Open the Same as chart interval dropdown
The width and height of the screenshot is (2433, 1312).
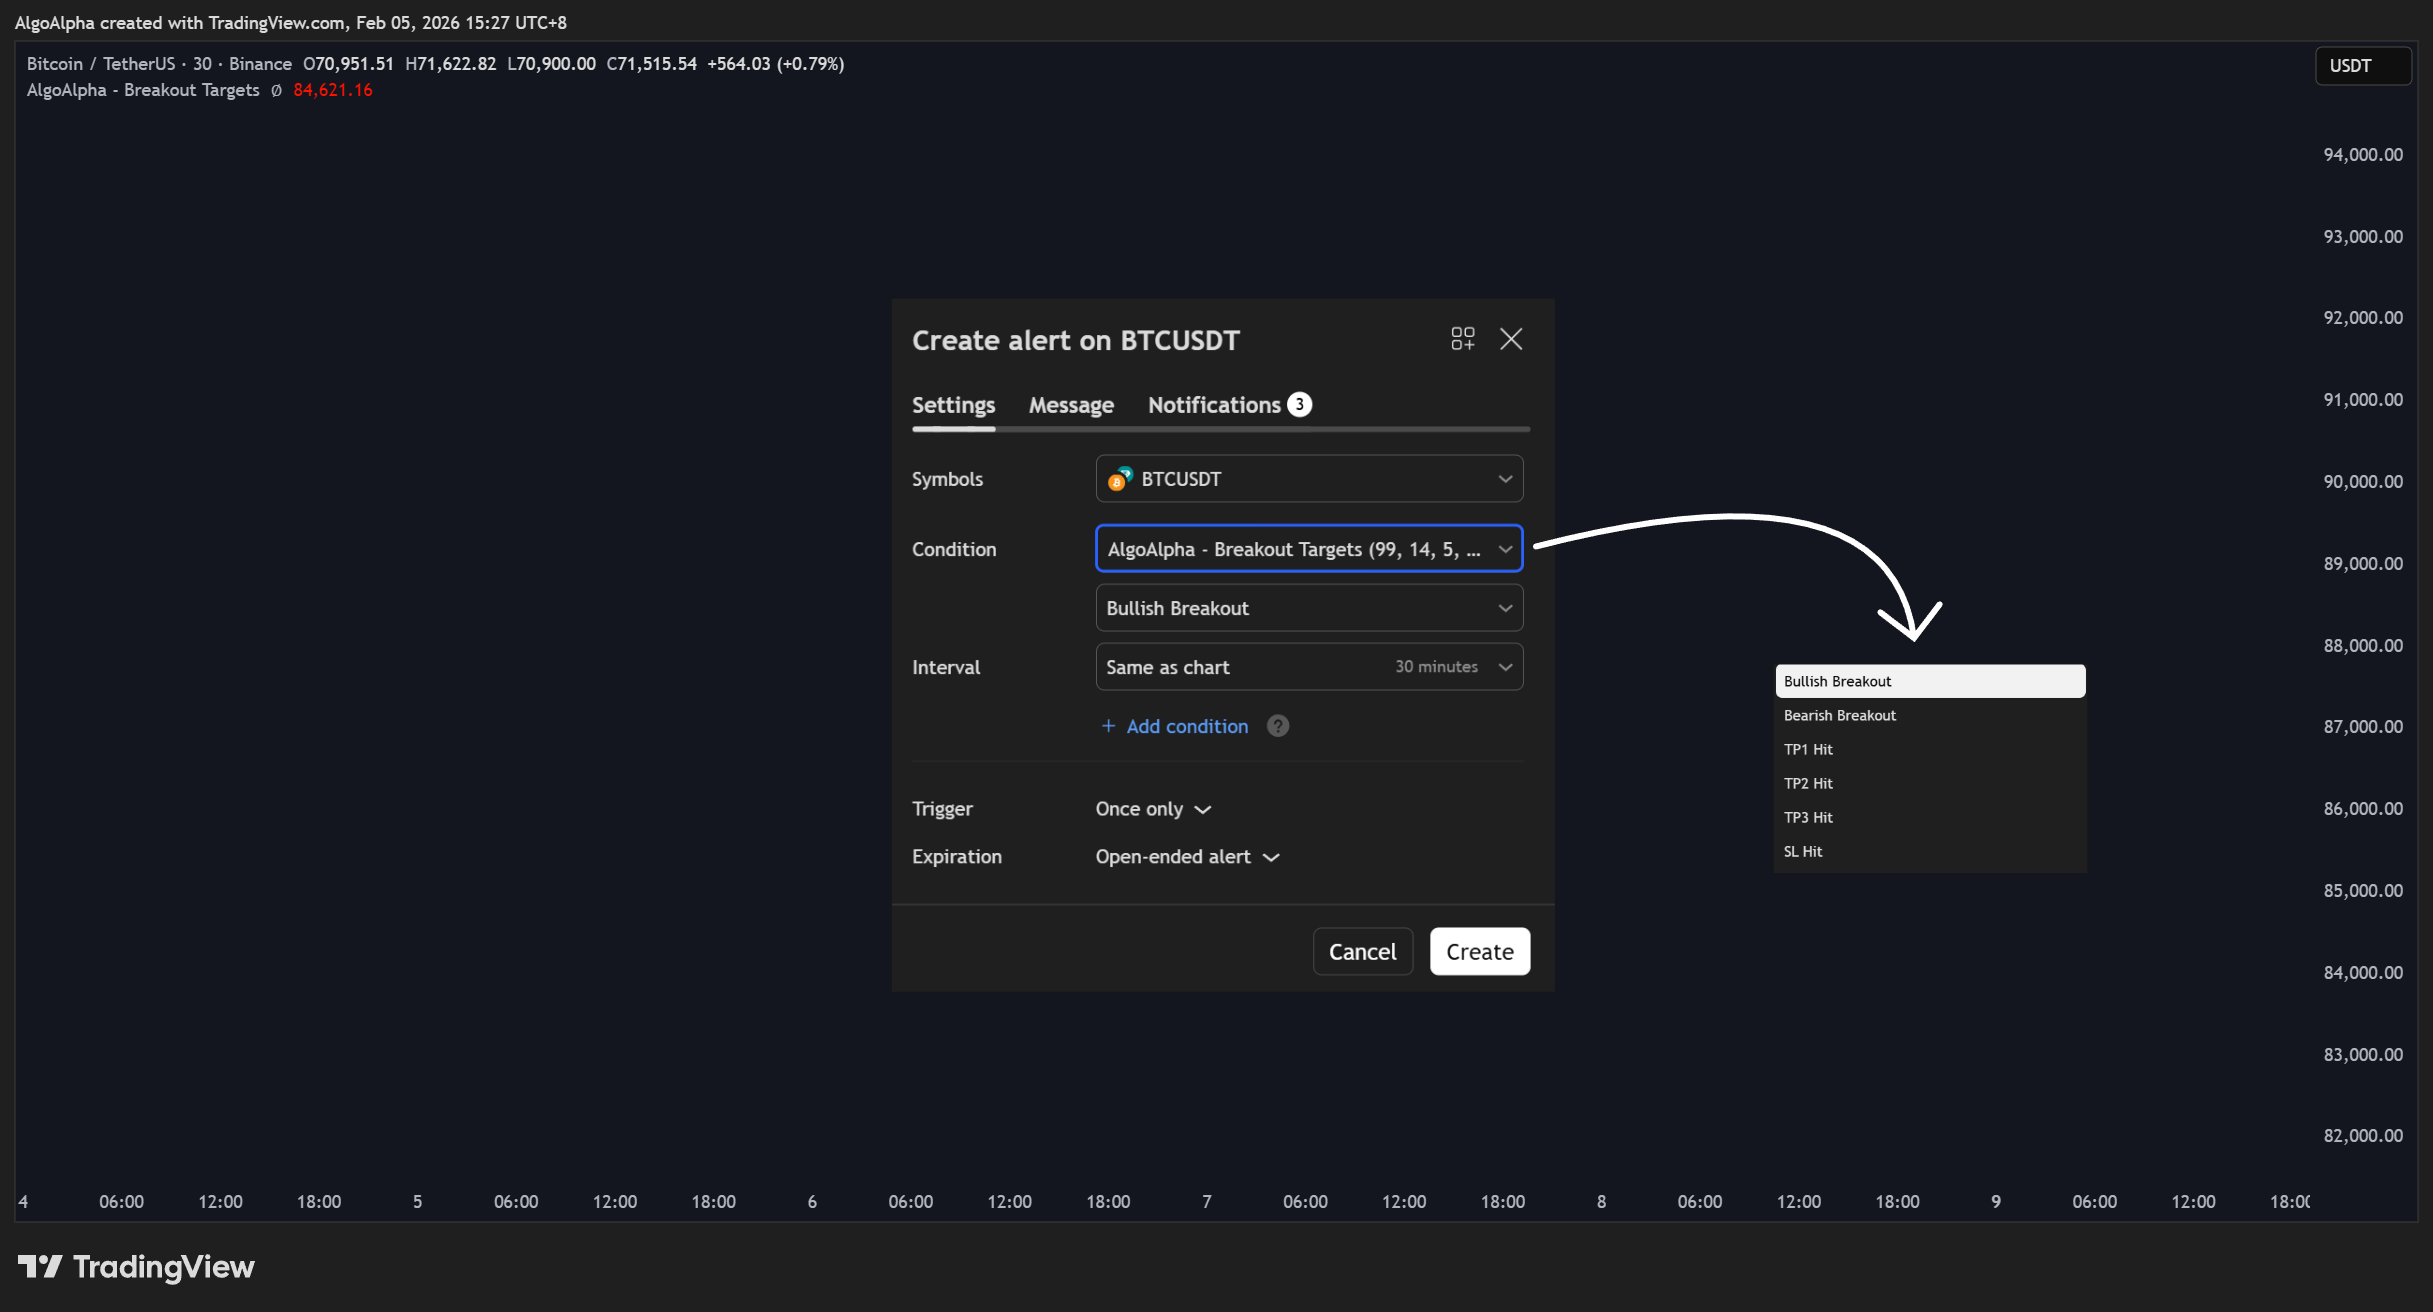(x=1309, y=667)
